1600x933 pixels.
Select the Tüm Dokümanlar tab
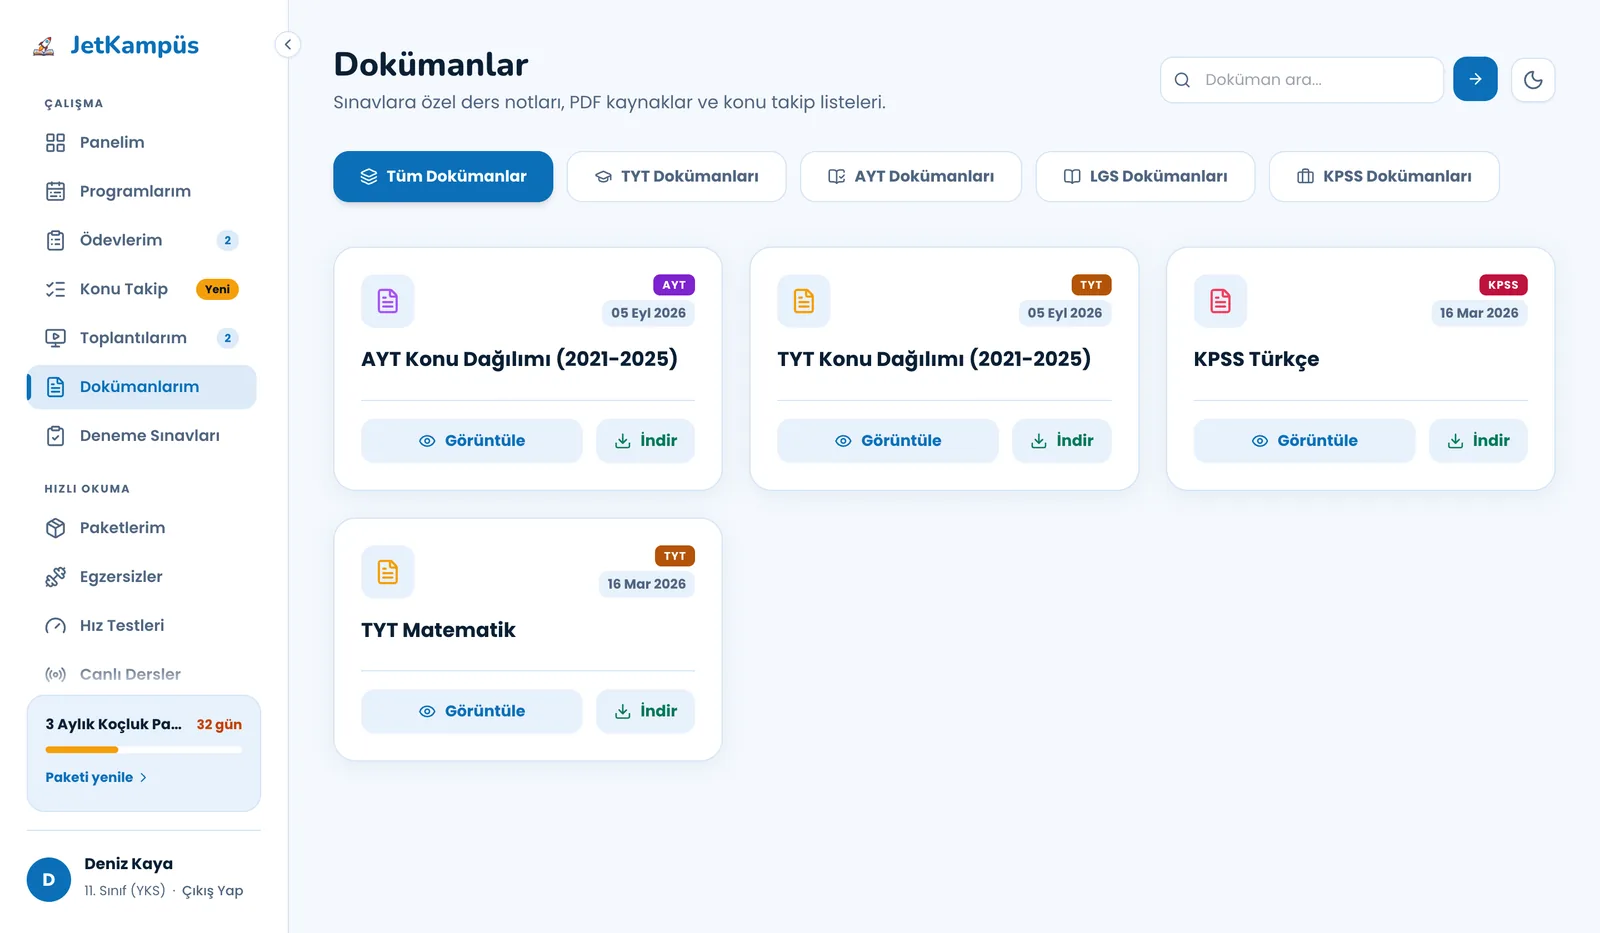click(443, 177)
